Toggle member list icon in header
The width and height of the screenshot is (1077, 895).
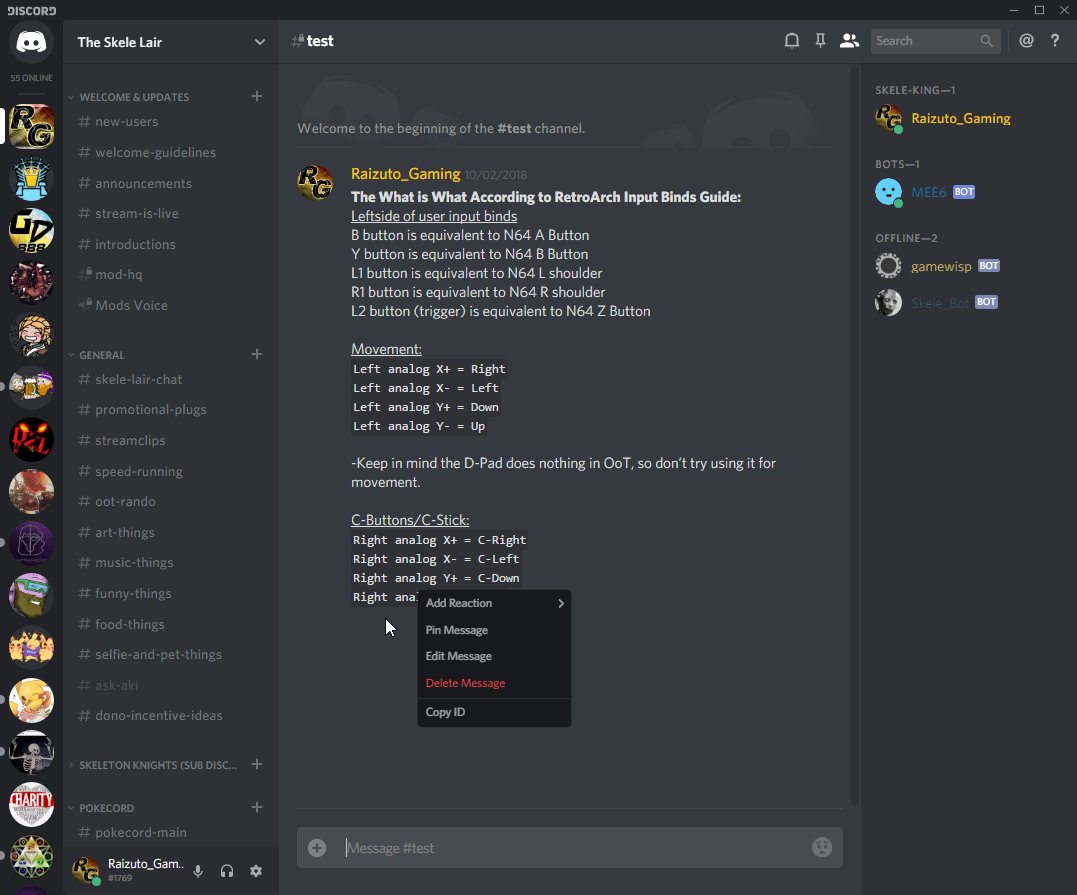[849, 41]
